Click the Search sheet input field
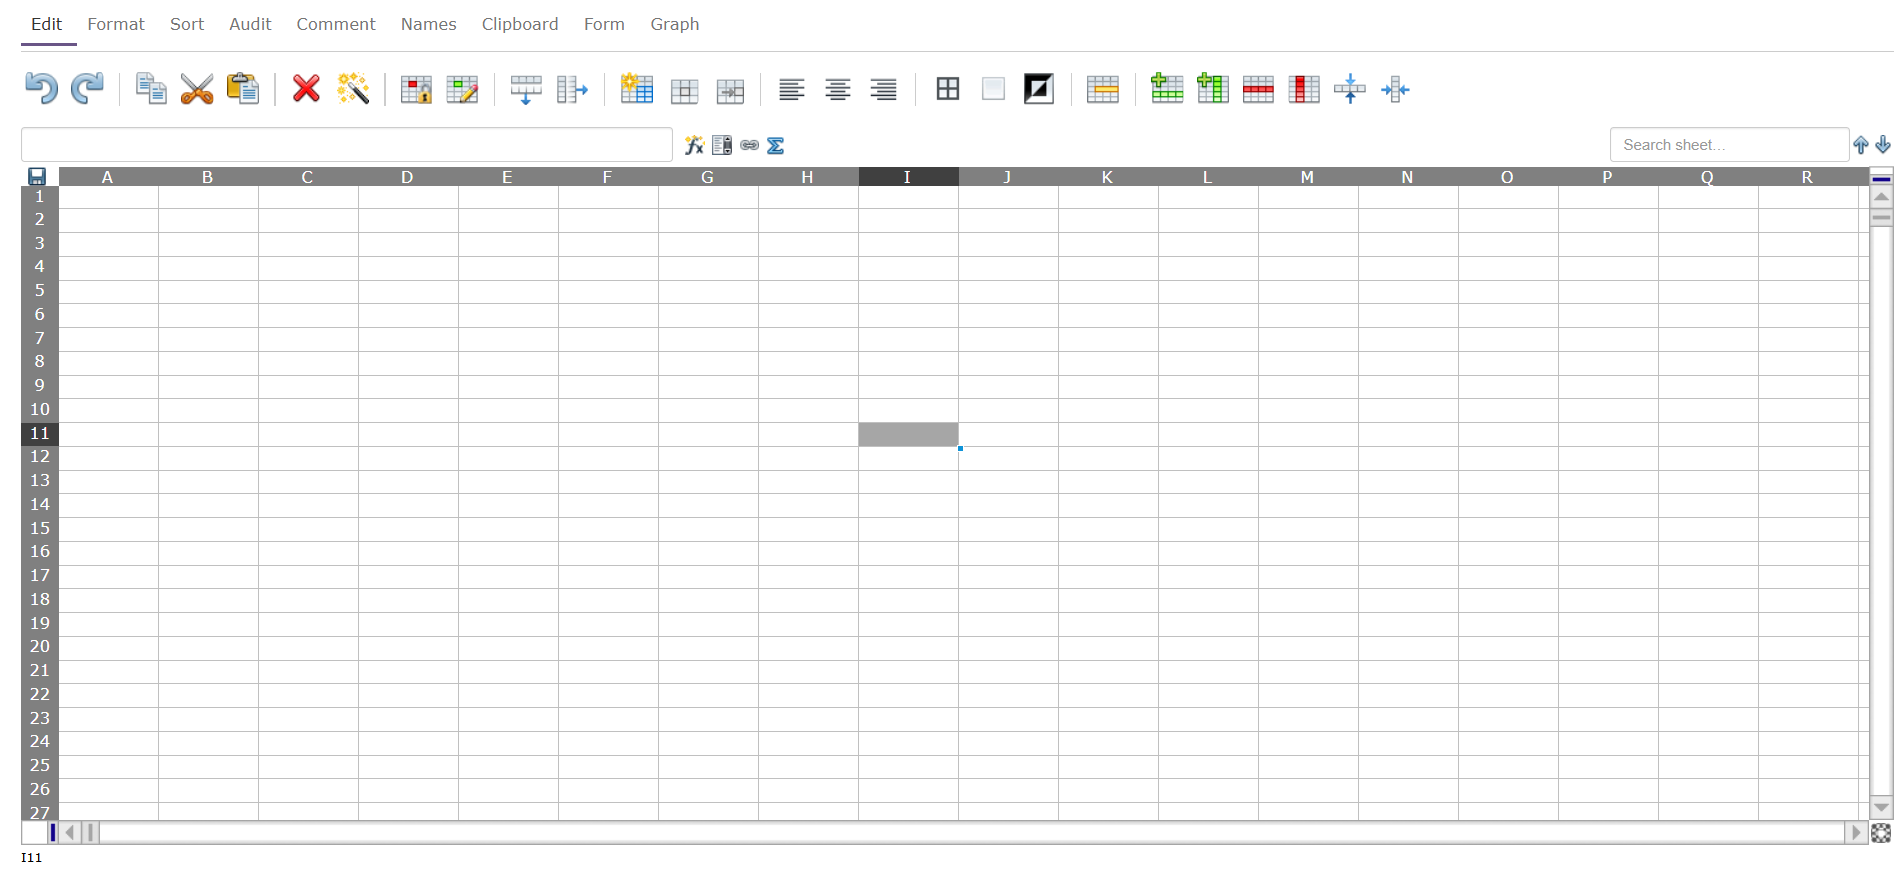The image size is (1901, 870). tap(1729, 145)
